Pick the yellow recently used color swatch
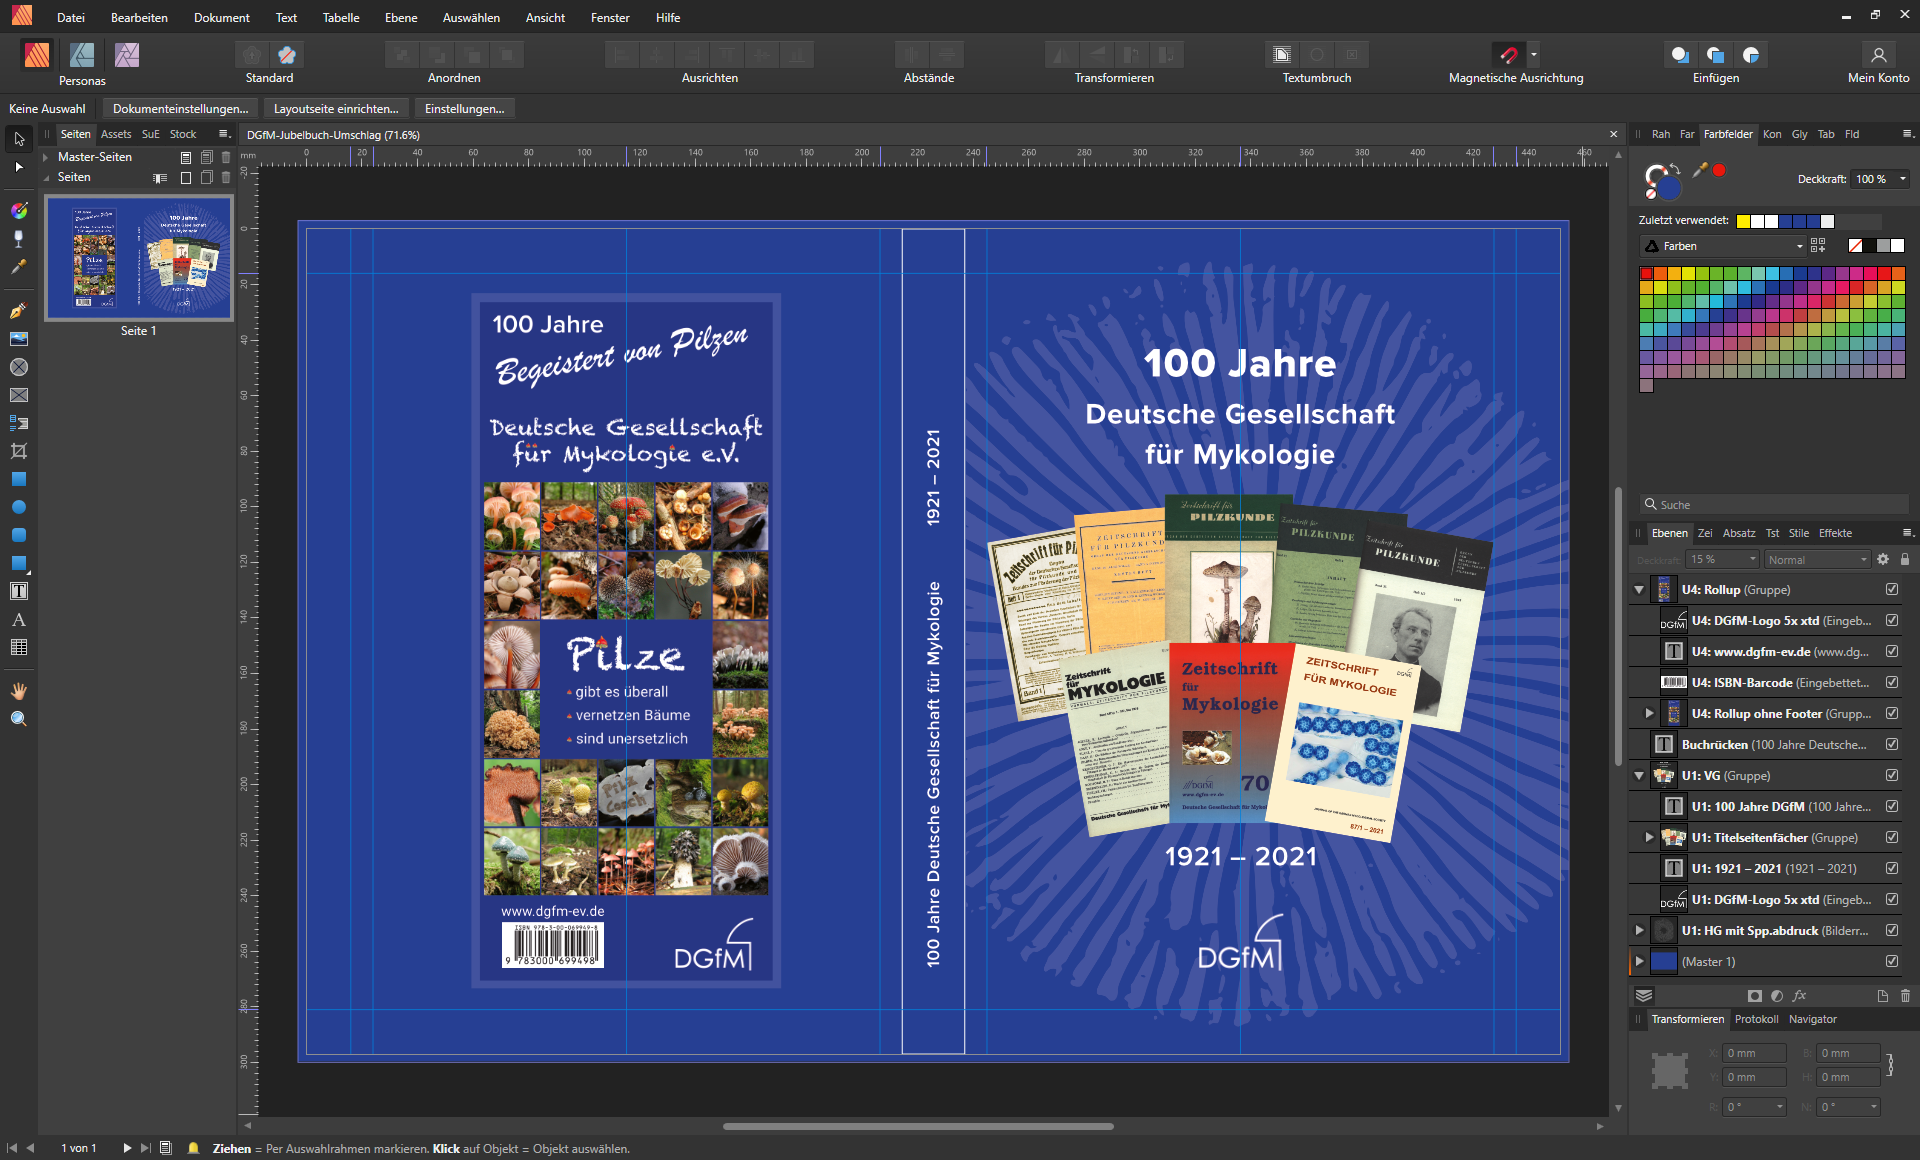 tap(1743, 221)
